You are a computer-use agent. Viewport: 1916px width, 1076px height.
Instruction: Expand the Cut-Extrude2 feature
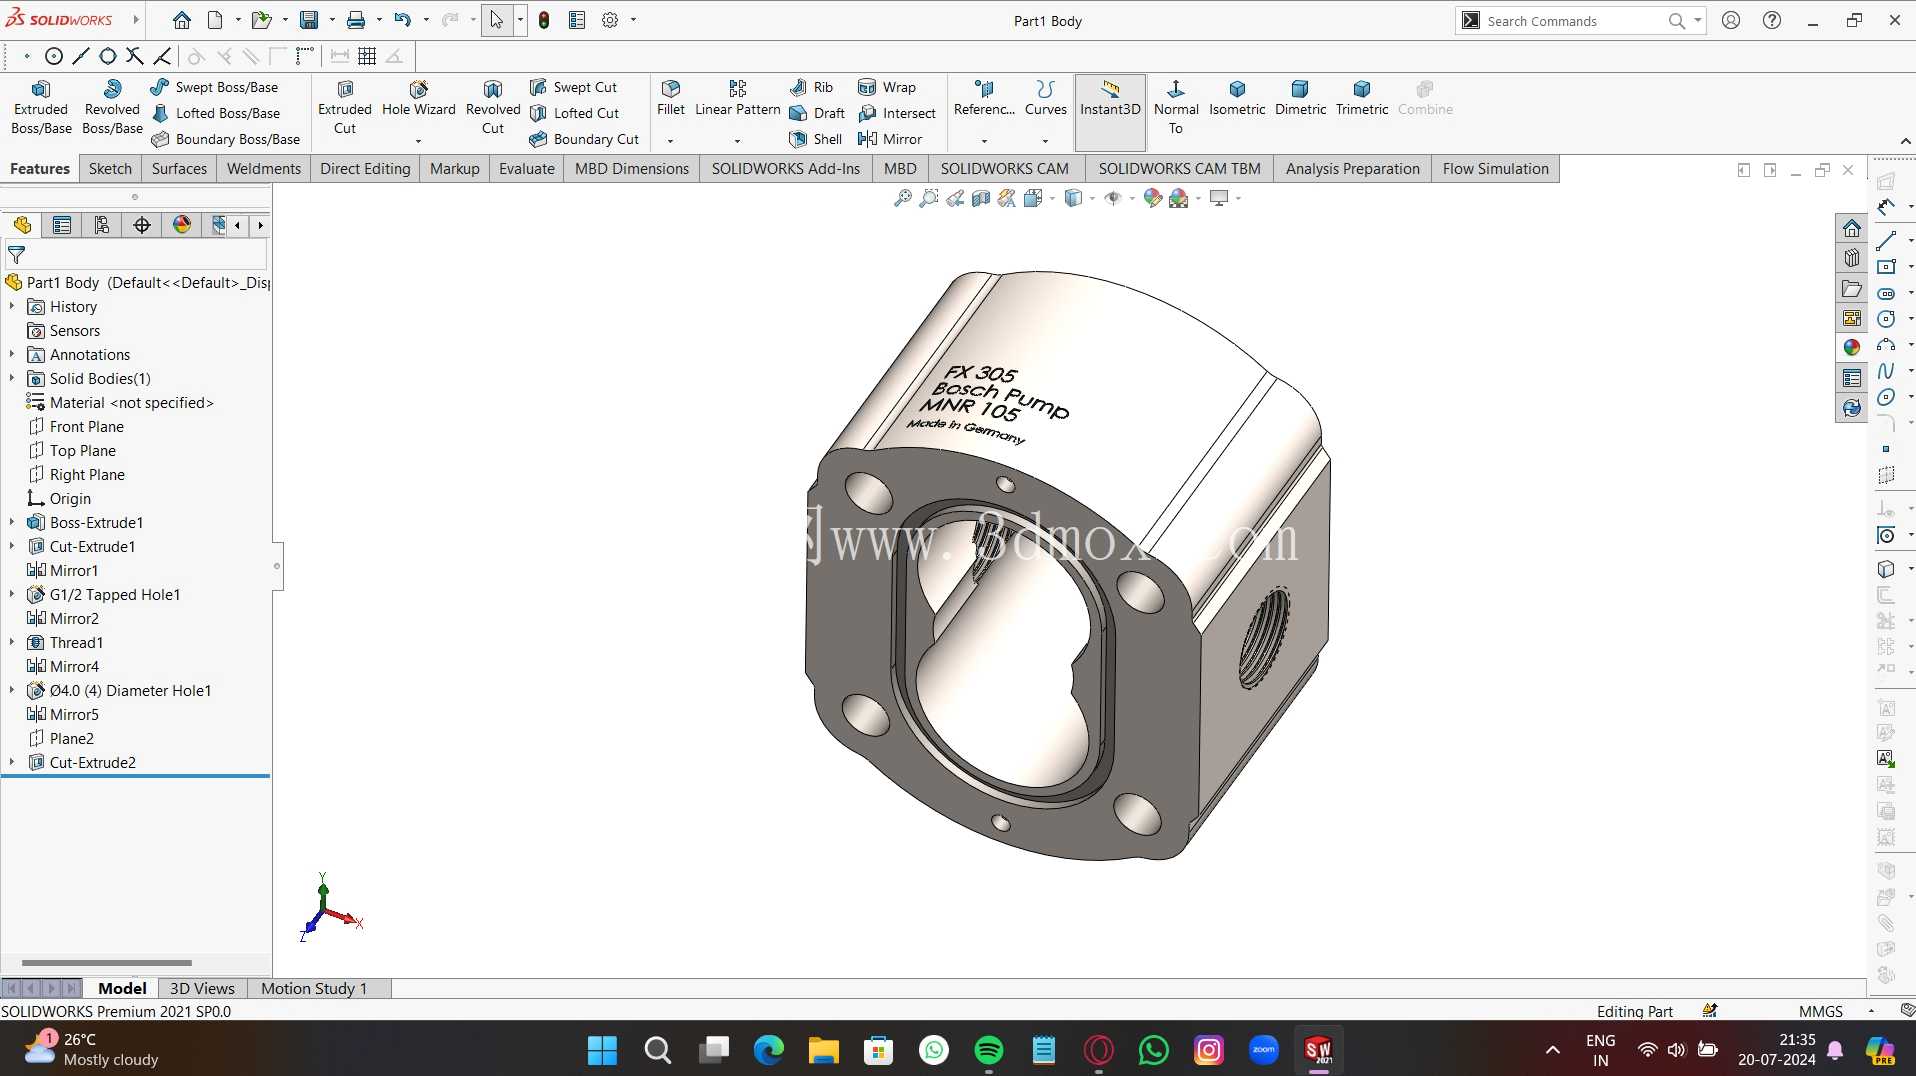[x=12, y=762]
